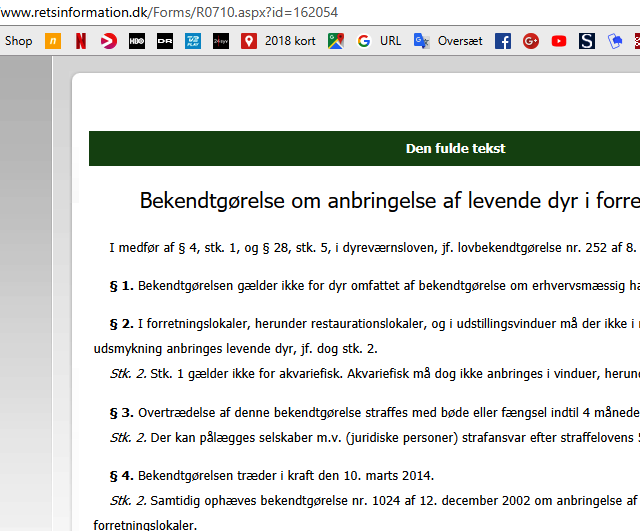
Task: Open the Google Maps bookmark
Action: point(336,41)
